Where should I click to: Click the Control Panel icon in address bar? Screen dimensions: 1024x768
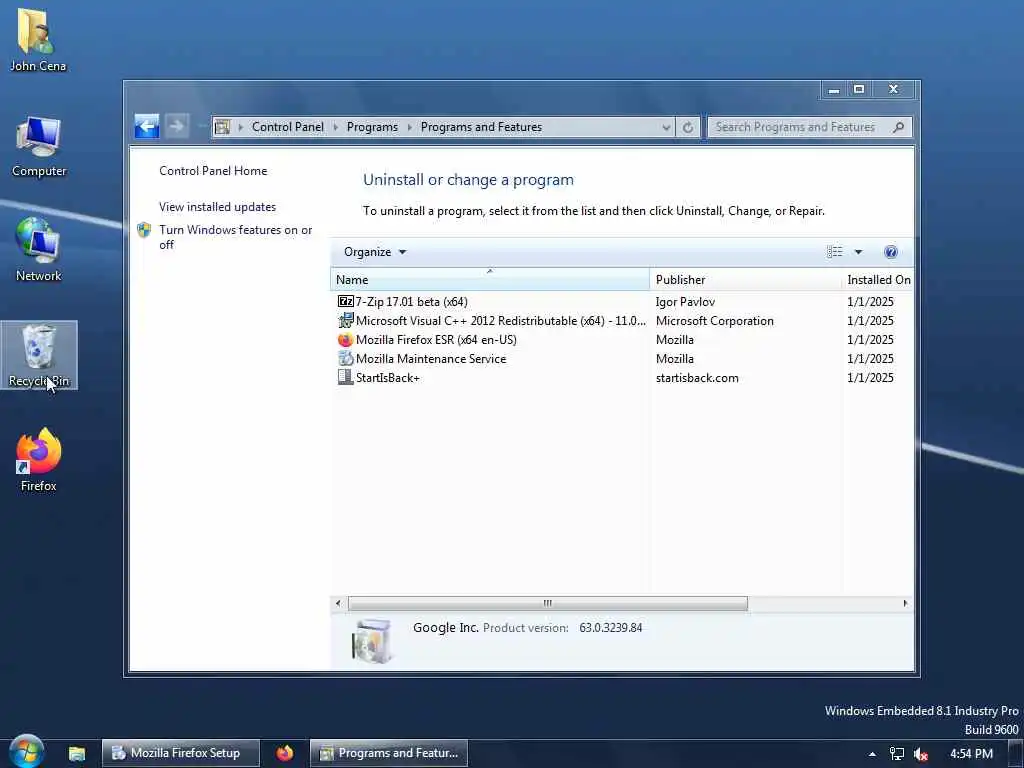223,127
